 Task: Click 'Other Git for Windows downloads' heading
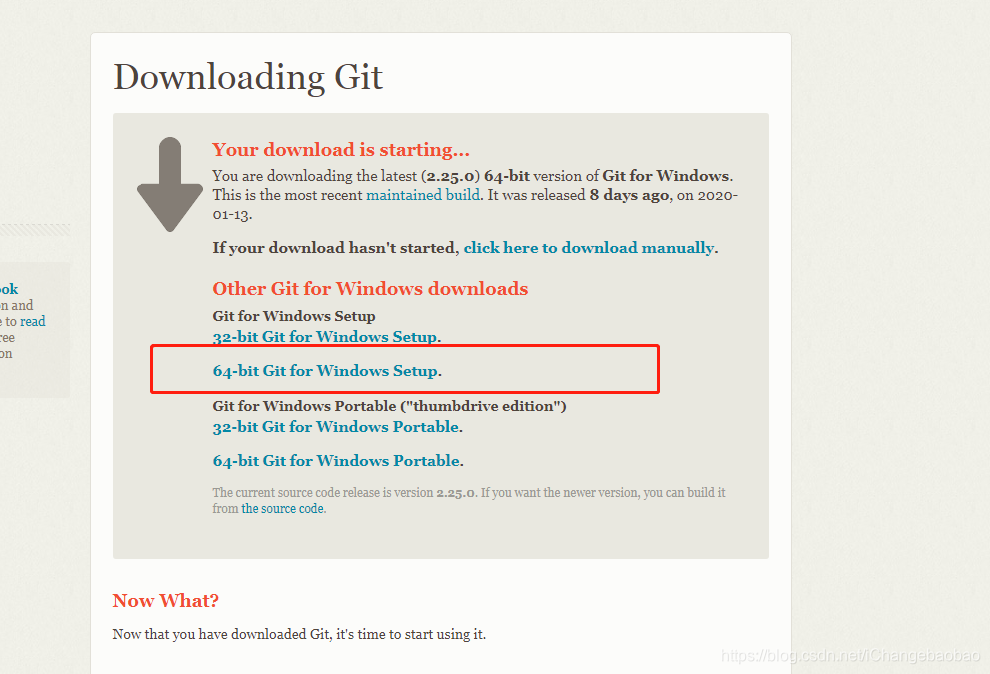point(370,288)
